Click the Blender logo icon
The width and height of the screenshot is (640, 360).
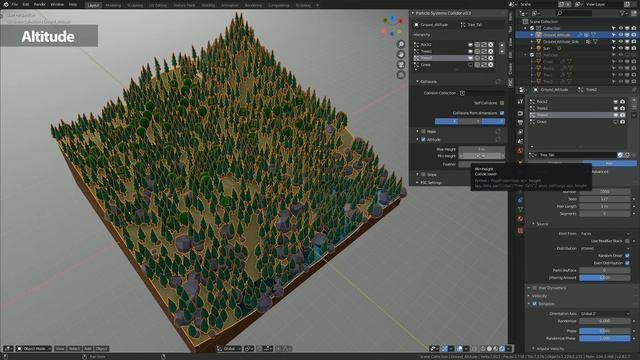coord(6,4)
